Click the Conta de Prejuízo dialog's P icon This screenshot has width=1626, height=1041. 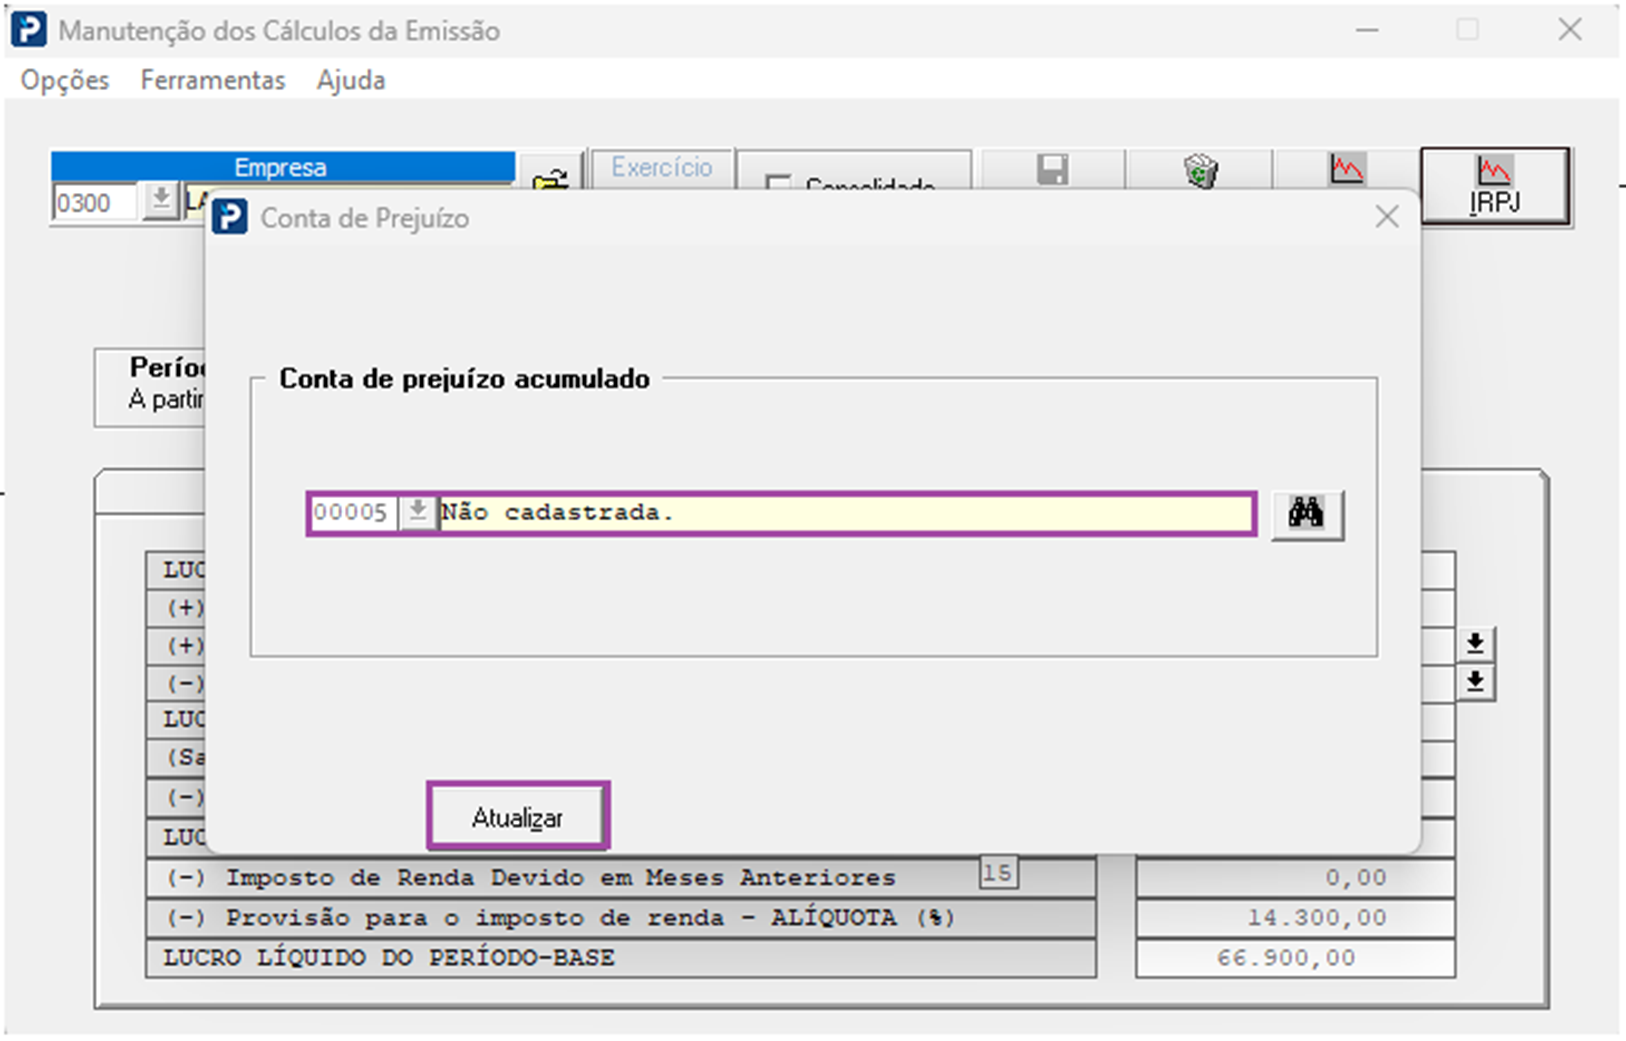[230, 217]
